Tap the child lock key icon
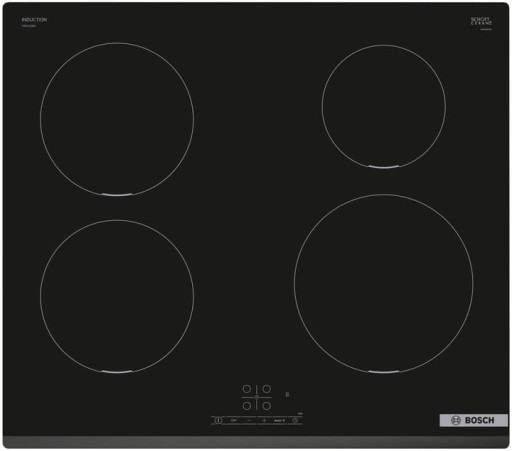 [x=233, y=420]
